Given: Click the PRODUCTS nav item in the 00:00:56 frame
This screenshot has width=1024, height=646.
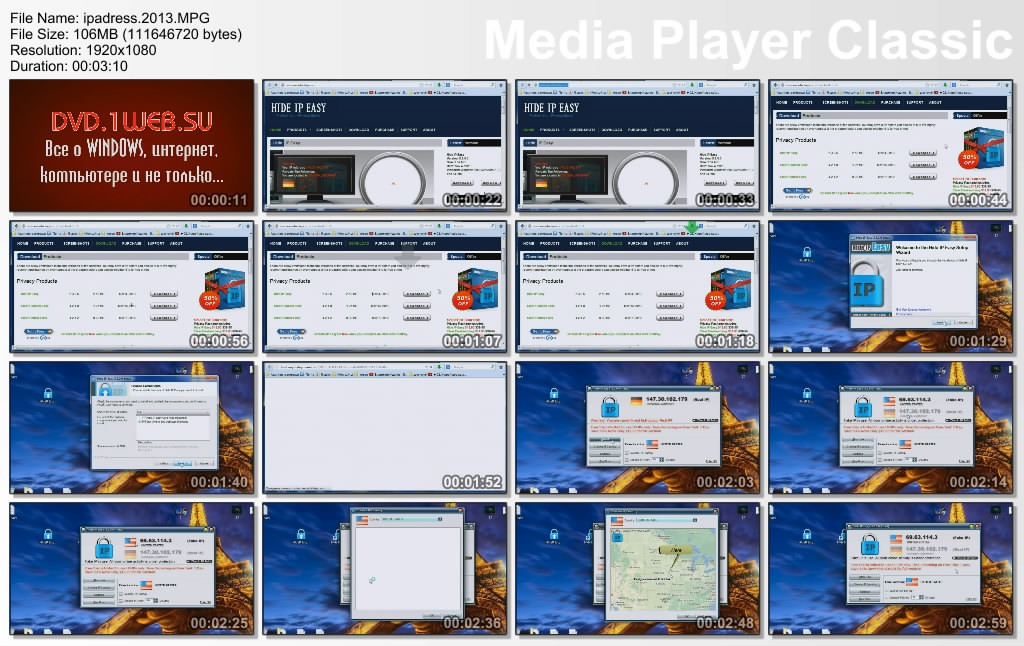Looking at the screenshot, I should (x=44, y=244).
